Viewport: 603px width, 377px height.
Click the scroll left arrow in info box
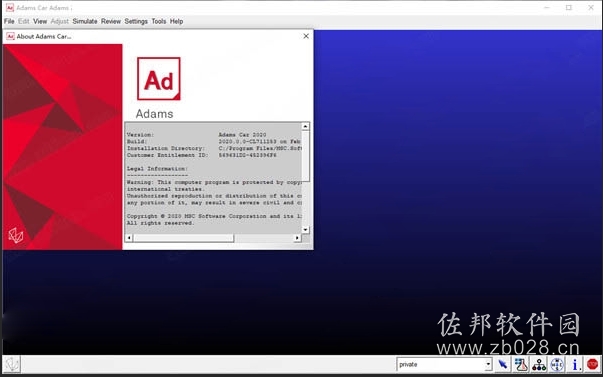coord(129,238)
